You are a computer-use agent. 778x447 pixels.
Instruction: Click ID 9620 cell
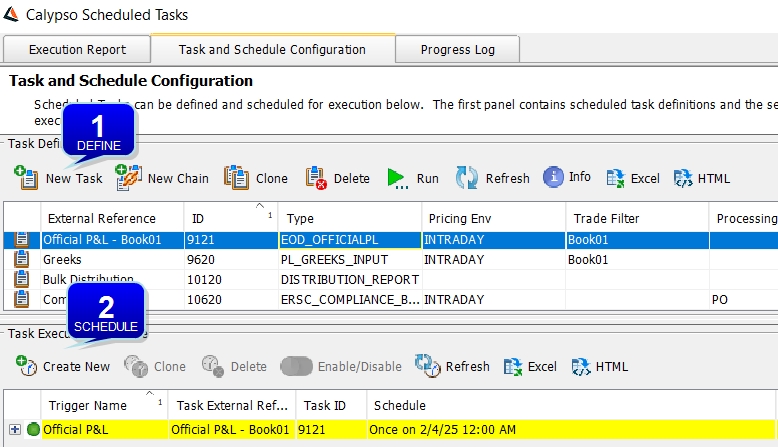coord(231,259)
